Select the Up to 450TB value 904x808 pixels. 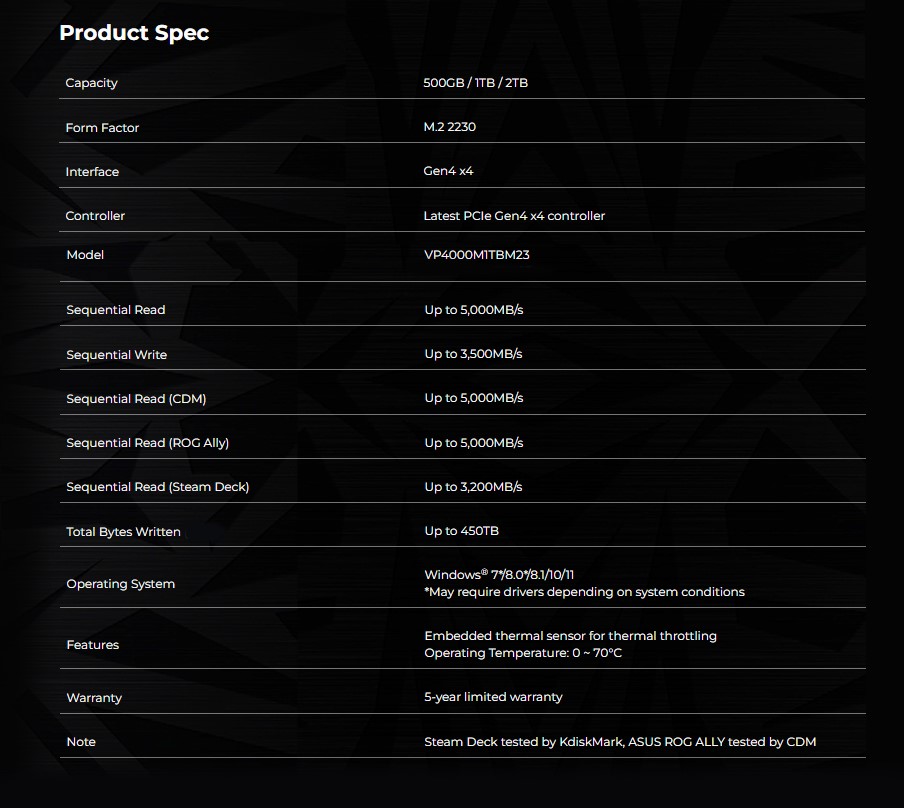[461, 531]
